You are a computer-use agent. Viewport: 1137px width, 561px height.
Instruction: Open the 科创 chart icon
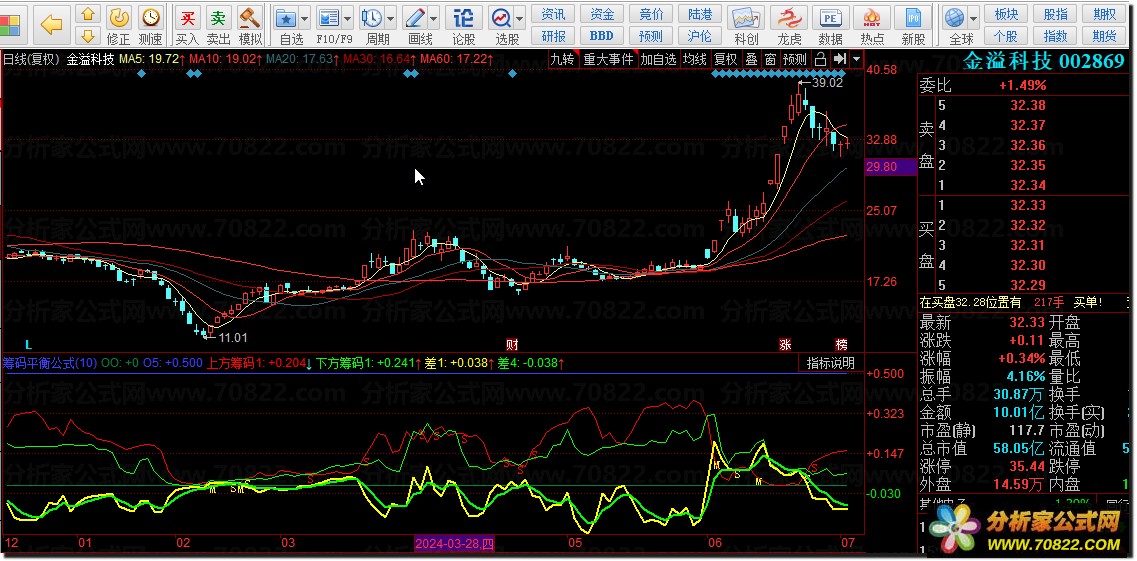746,25
